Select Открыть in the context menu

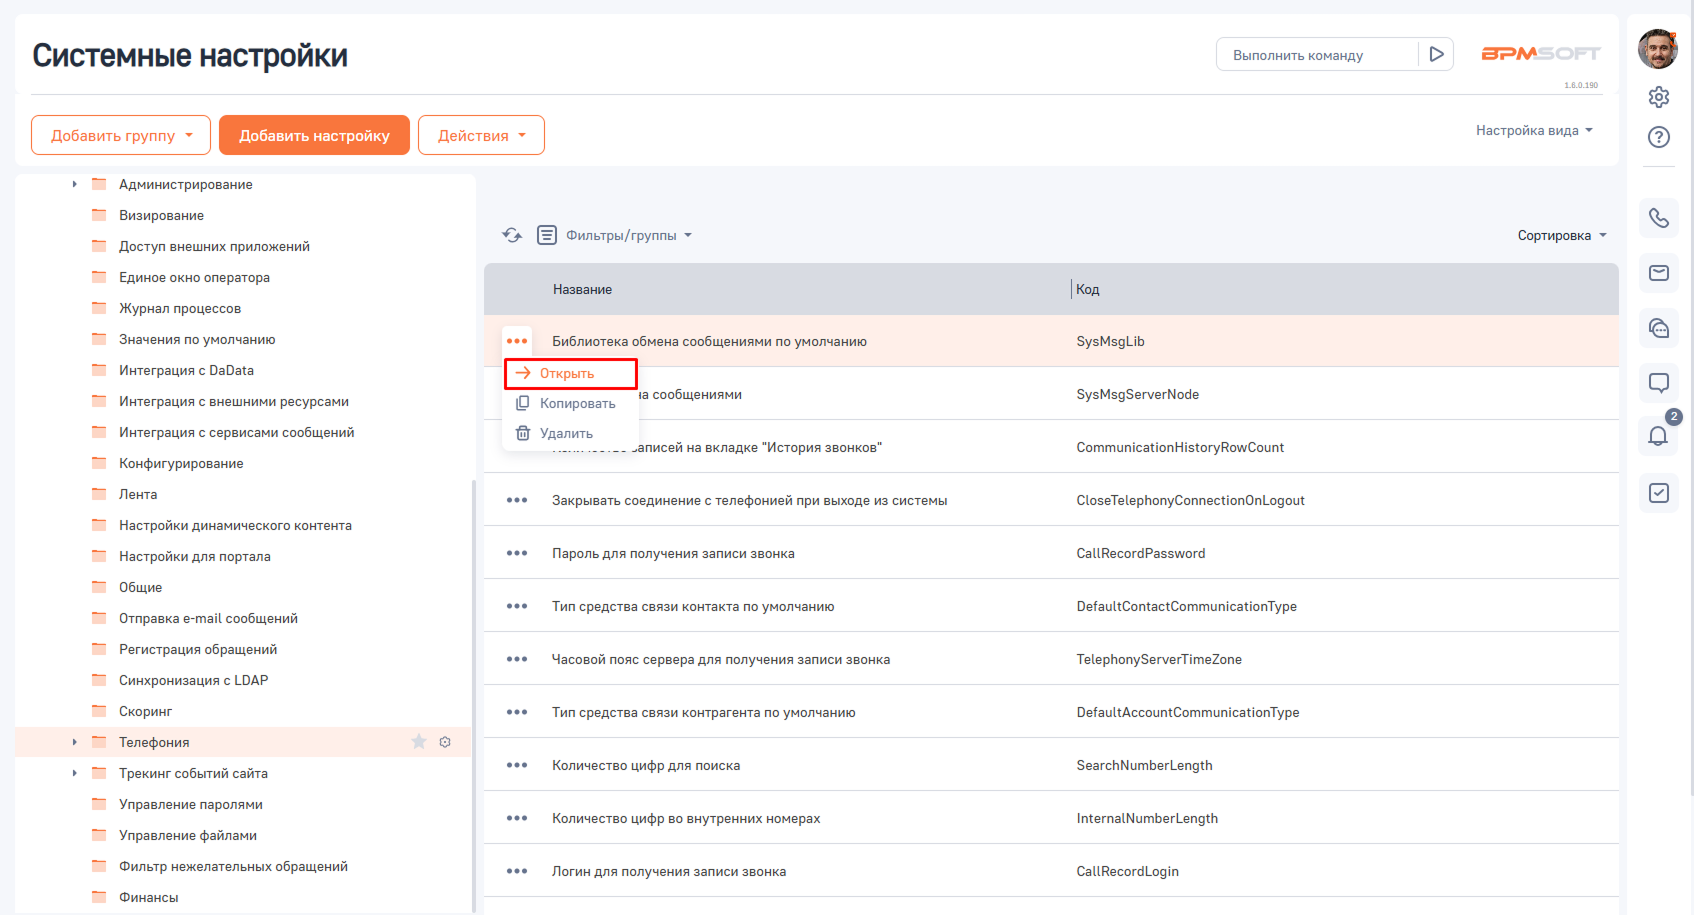(x=567, y=374)
